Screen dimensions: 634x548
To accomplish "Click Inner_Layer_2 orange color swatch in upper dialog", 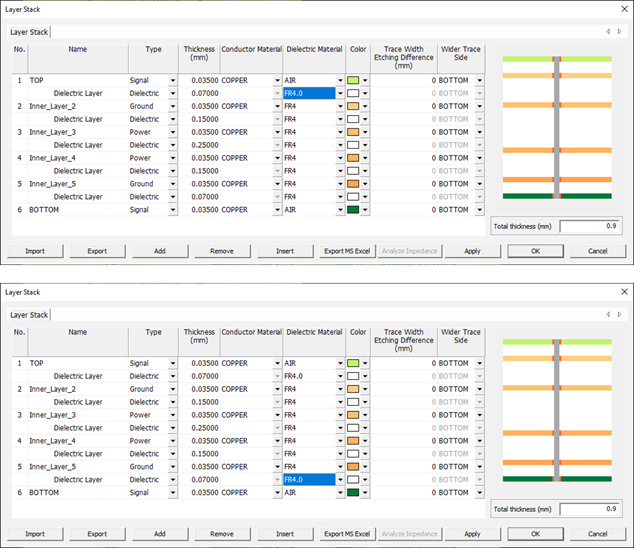I will (x=354, y=106).
